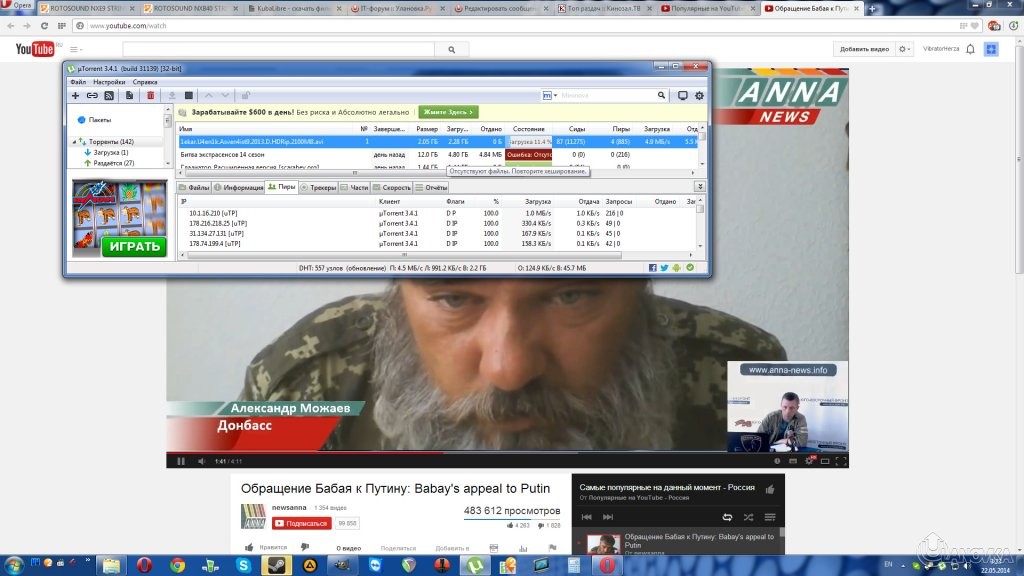This screenshot has width=1024, height=576.
Task: Click YouTube search magnifier button
Action: coord(451,50)
